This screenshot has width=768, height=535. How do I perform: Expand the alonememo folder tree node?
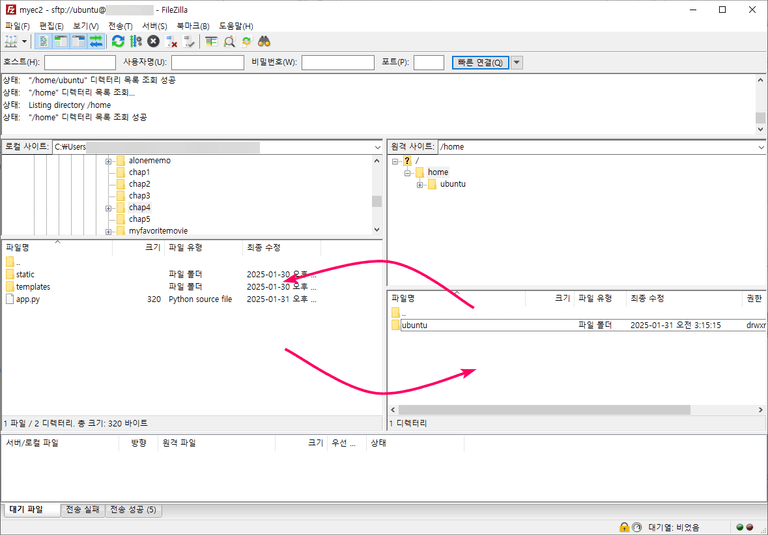(x=108, y=161)
